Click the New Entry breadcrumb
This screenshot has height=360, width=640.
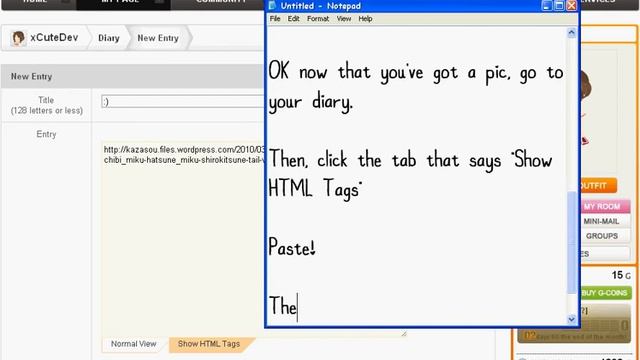point(158,38)
